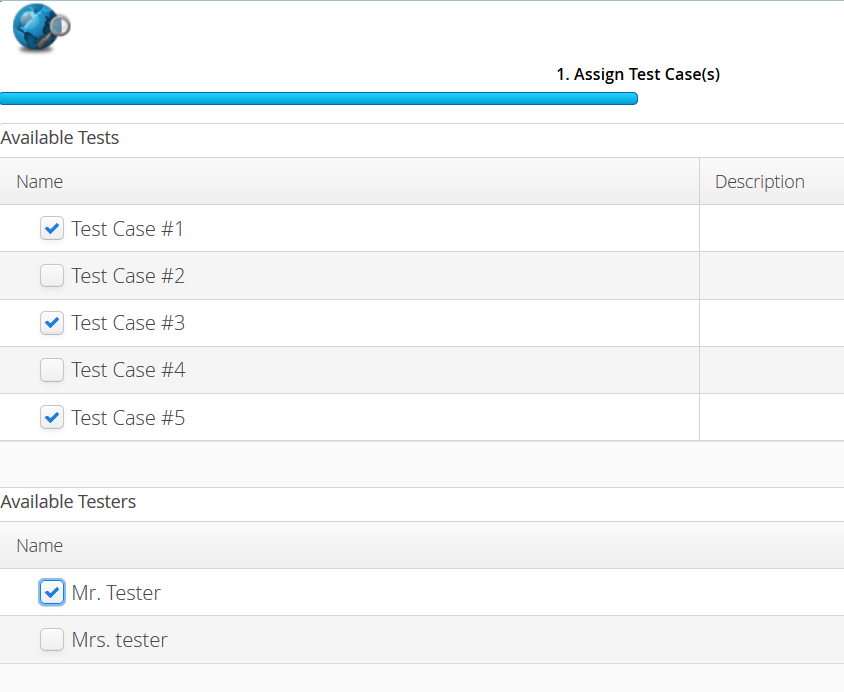Click the 'Mrs. tester' name label
This screenshot has width=844, height=692.
tap(117, 639)
